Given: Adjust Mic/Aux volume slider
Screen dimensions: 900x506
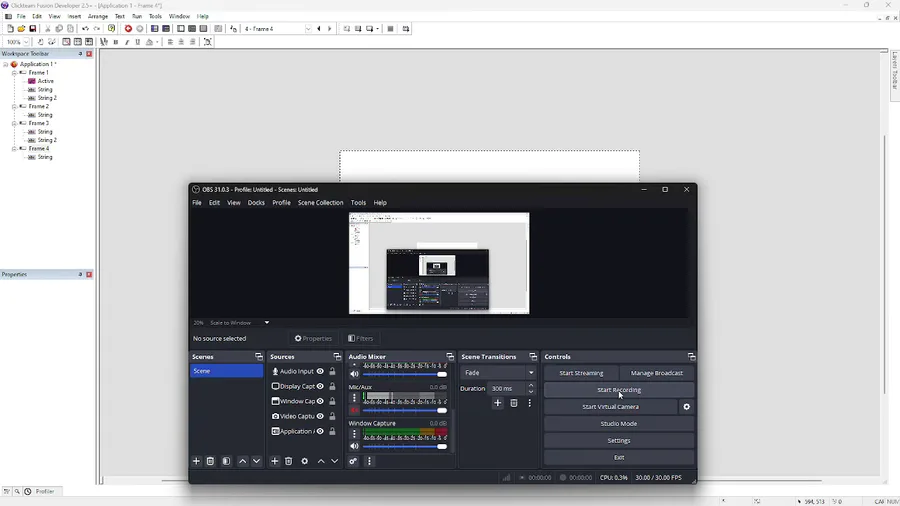Looking at the screenshot, I should click(405, 410).
